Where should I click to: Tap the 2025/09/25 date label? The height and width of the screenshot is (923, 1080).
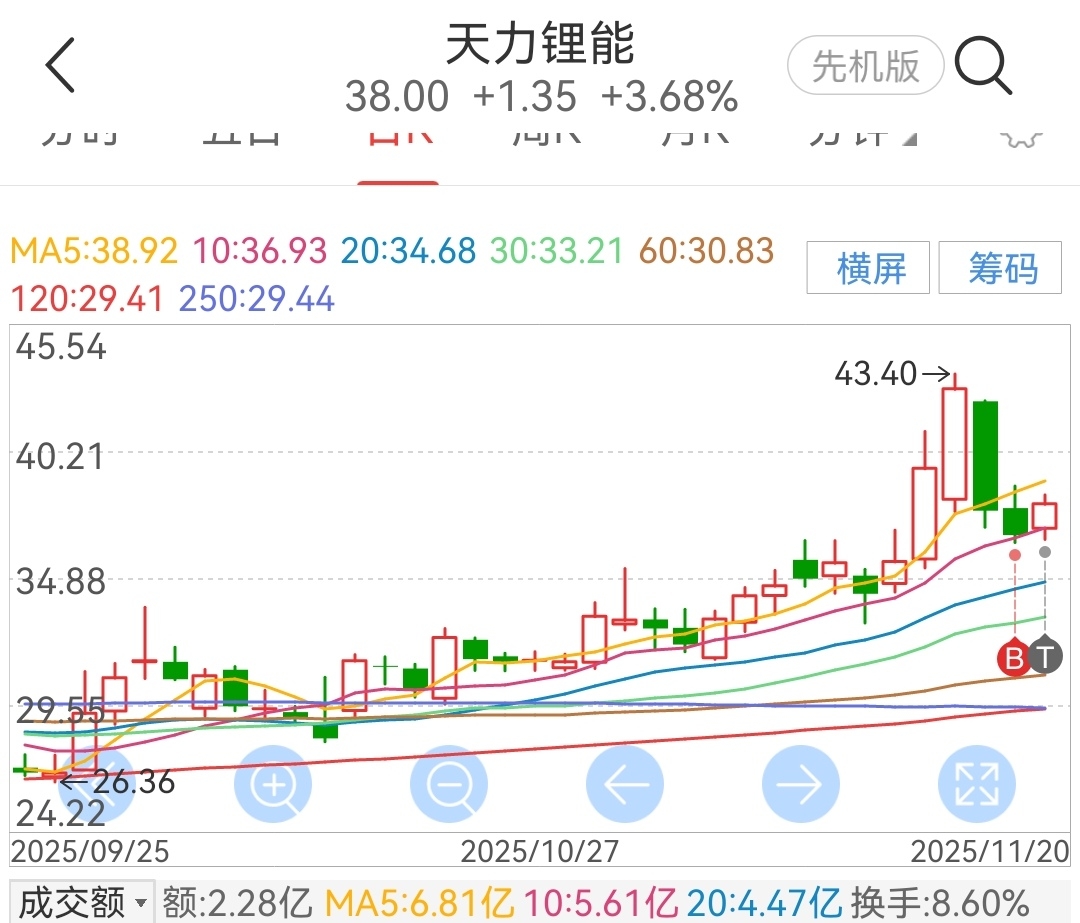coord(90,852)
